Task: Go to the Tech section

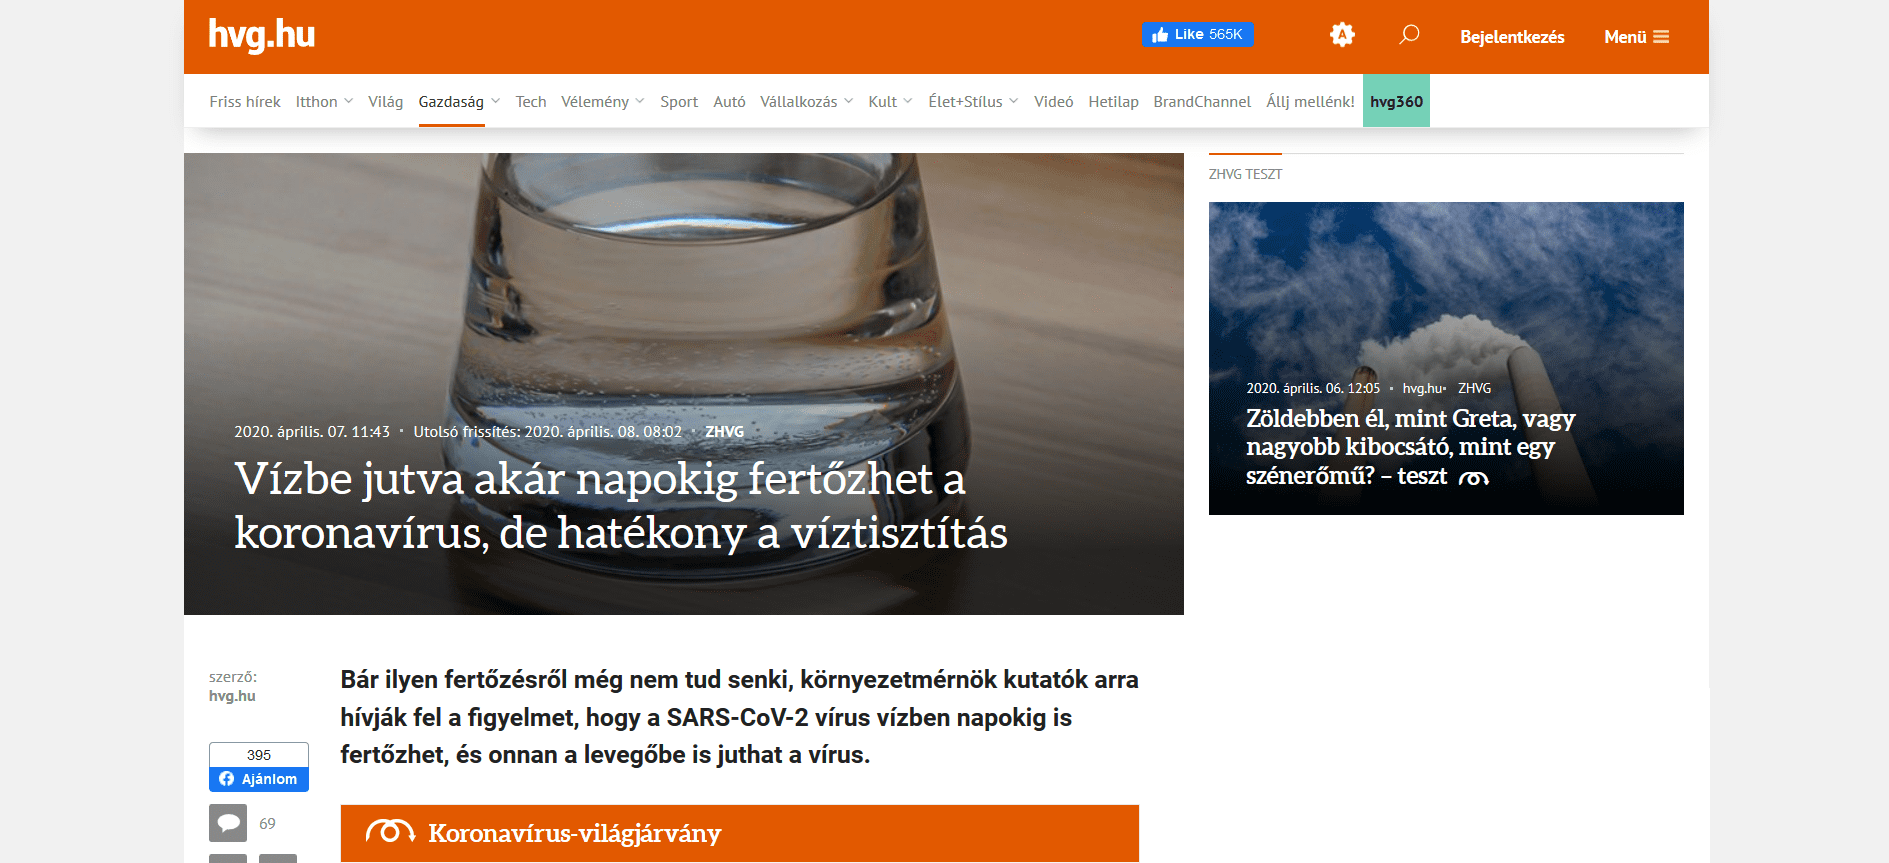Action: pyautogui.click(x=531, y=102)
